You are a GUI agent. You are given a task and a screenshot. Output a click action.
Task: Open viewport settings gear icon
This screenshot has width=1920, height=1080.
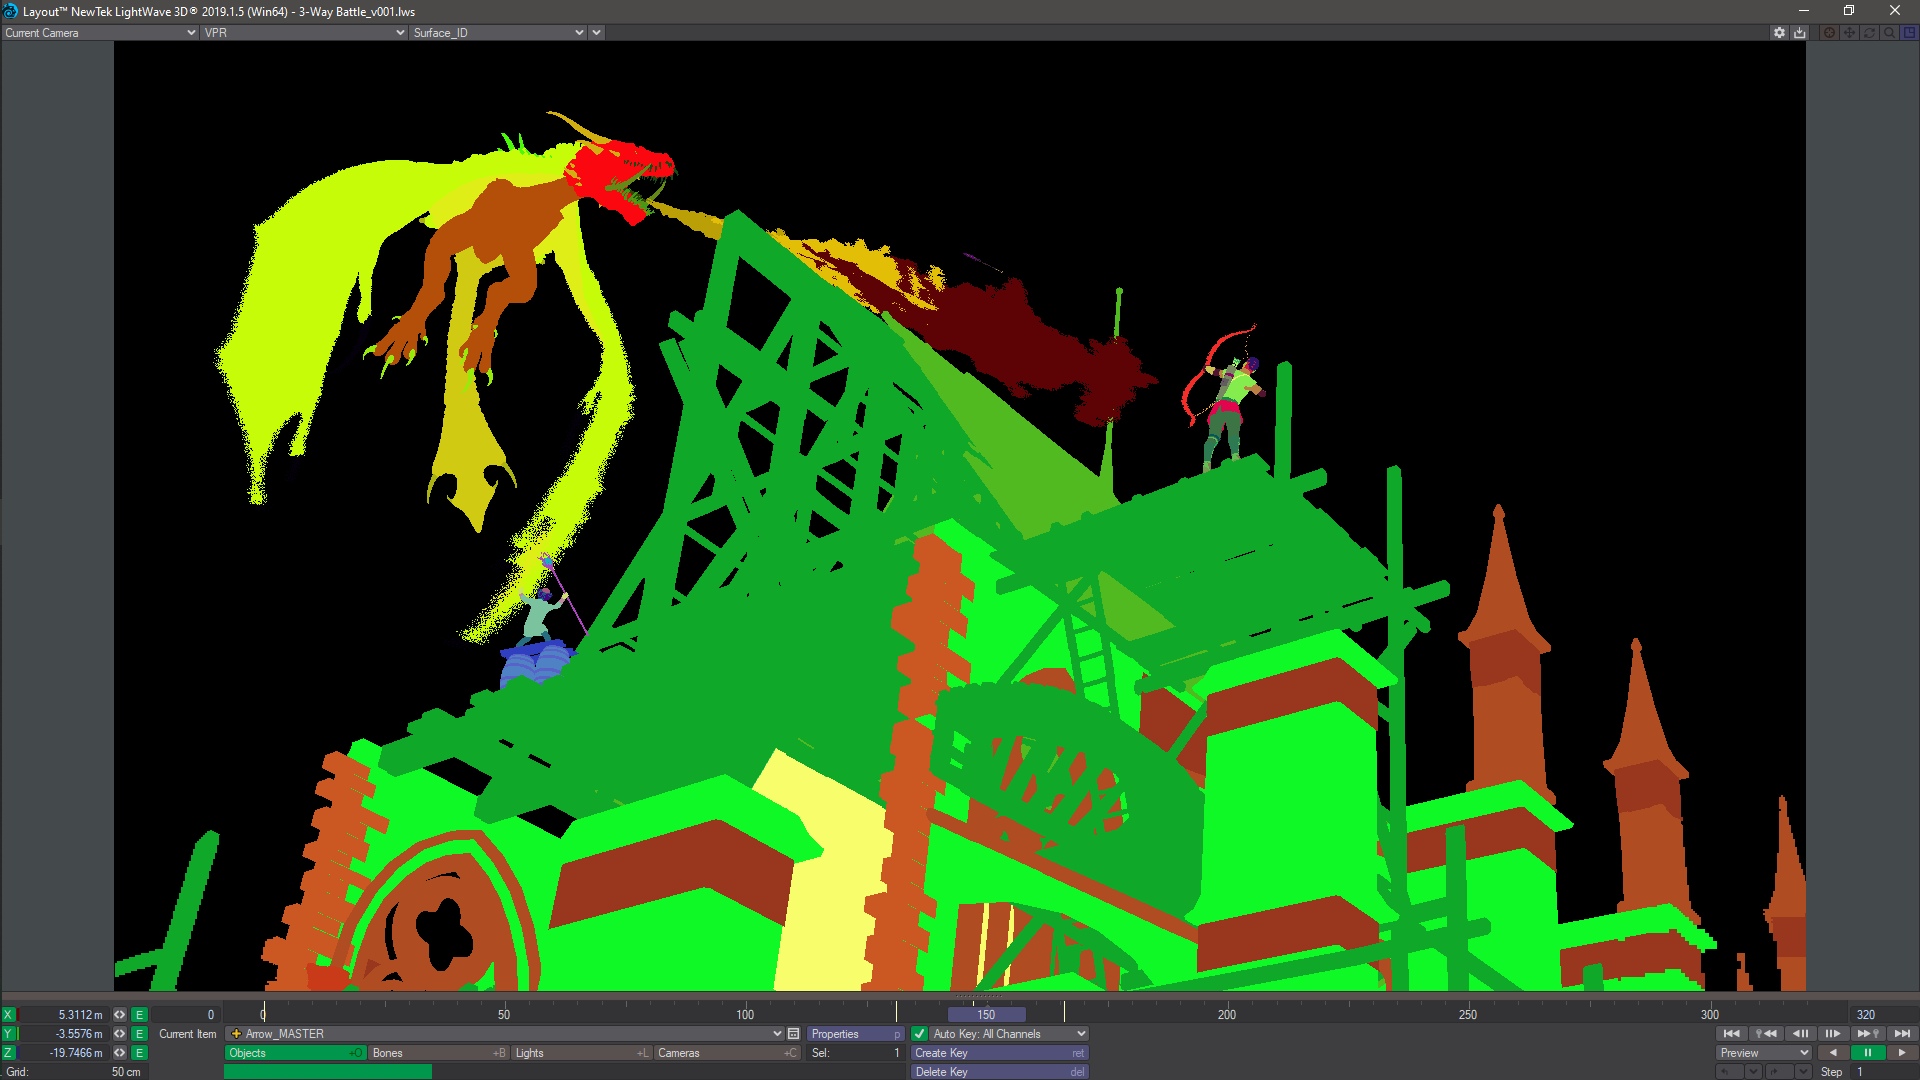(1779, 33)
